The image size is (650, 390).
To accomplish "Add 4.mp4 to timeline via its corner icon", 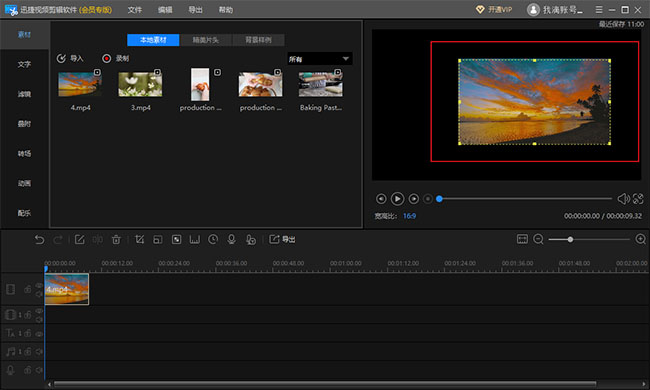I will [97, 72].
